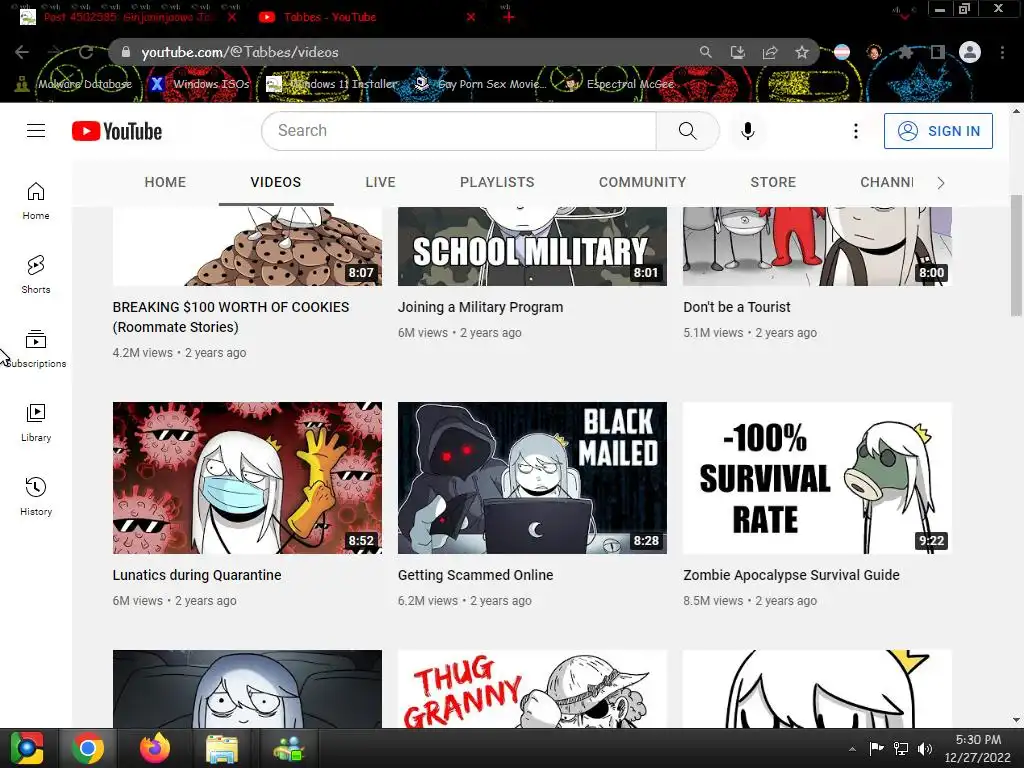Viewport: 1024px width, 768px height.
Task: Start voice search with microphone icon
Action: [x=748, y=131]
